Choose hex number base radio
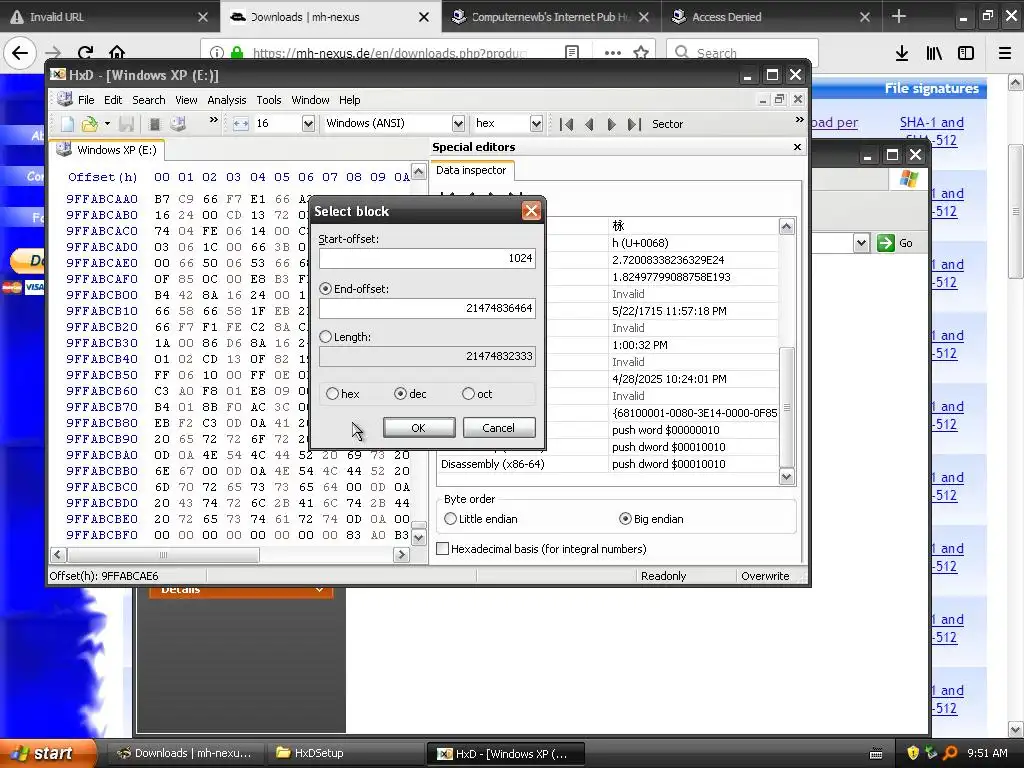1024x768 pixels. click(x=332, y=394)
